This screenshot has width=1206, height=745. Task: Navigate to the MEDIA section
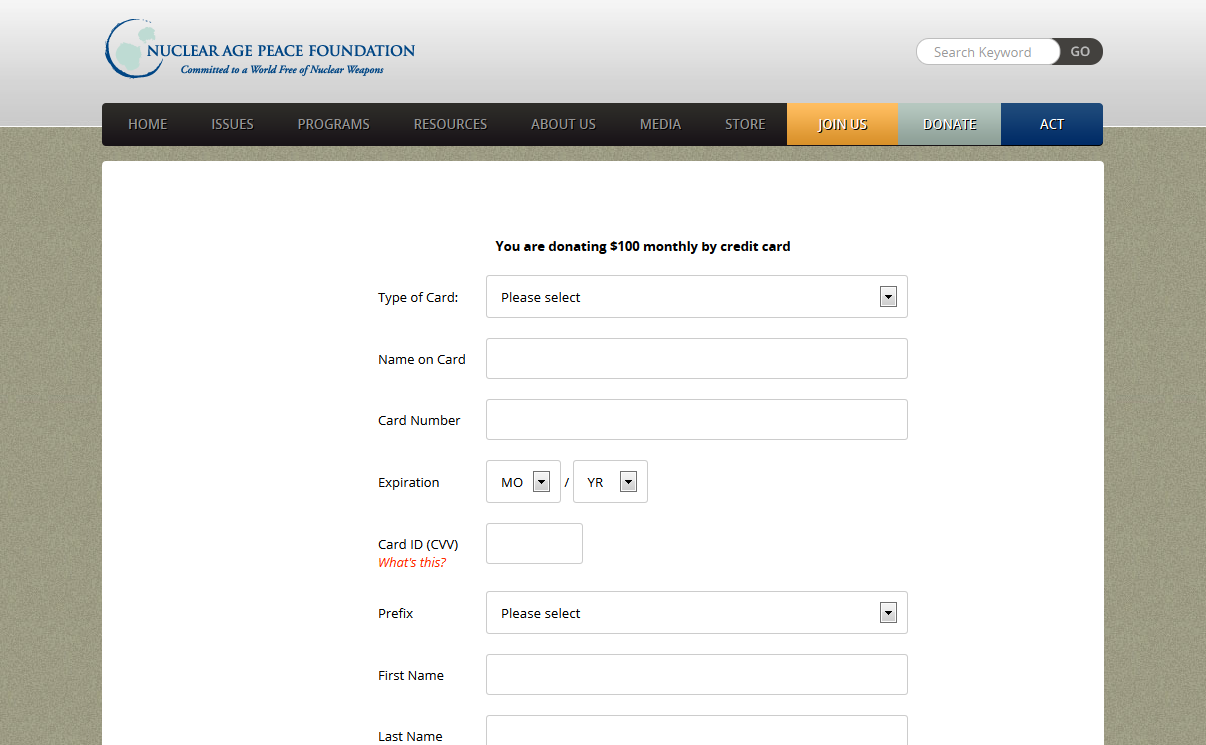tap(660, 125)
